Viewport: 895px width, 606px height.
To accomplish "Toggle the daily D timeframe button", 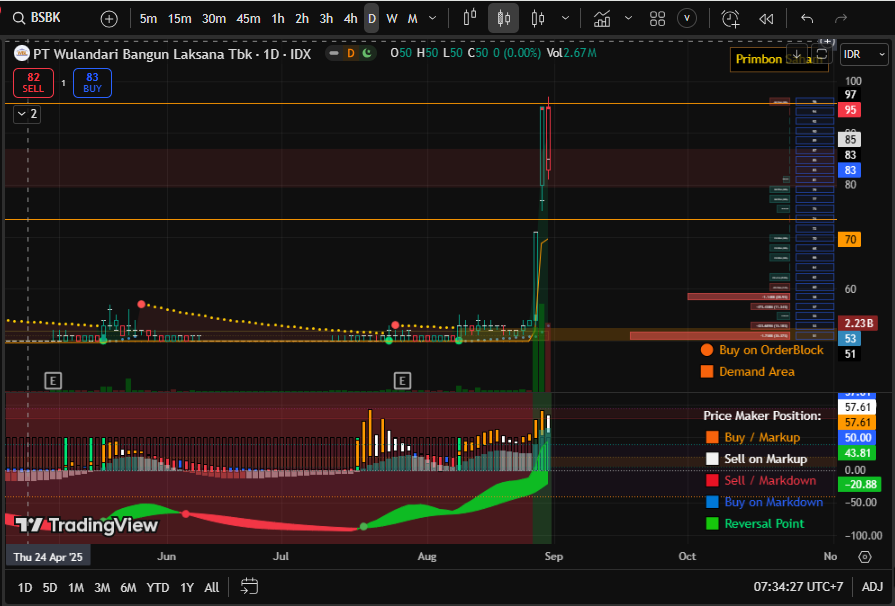I will (x=372, y=19).
